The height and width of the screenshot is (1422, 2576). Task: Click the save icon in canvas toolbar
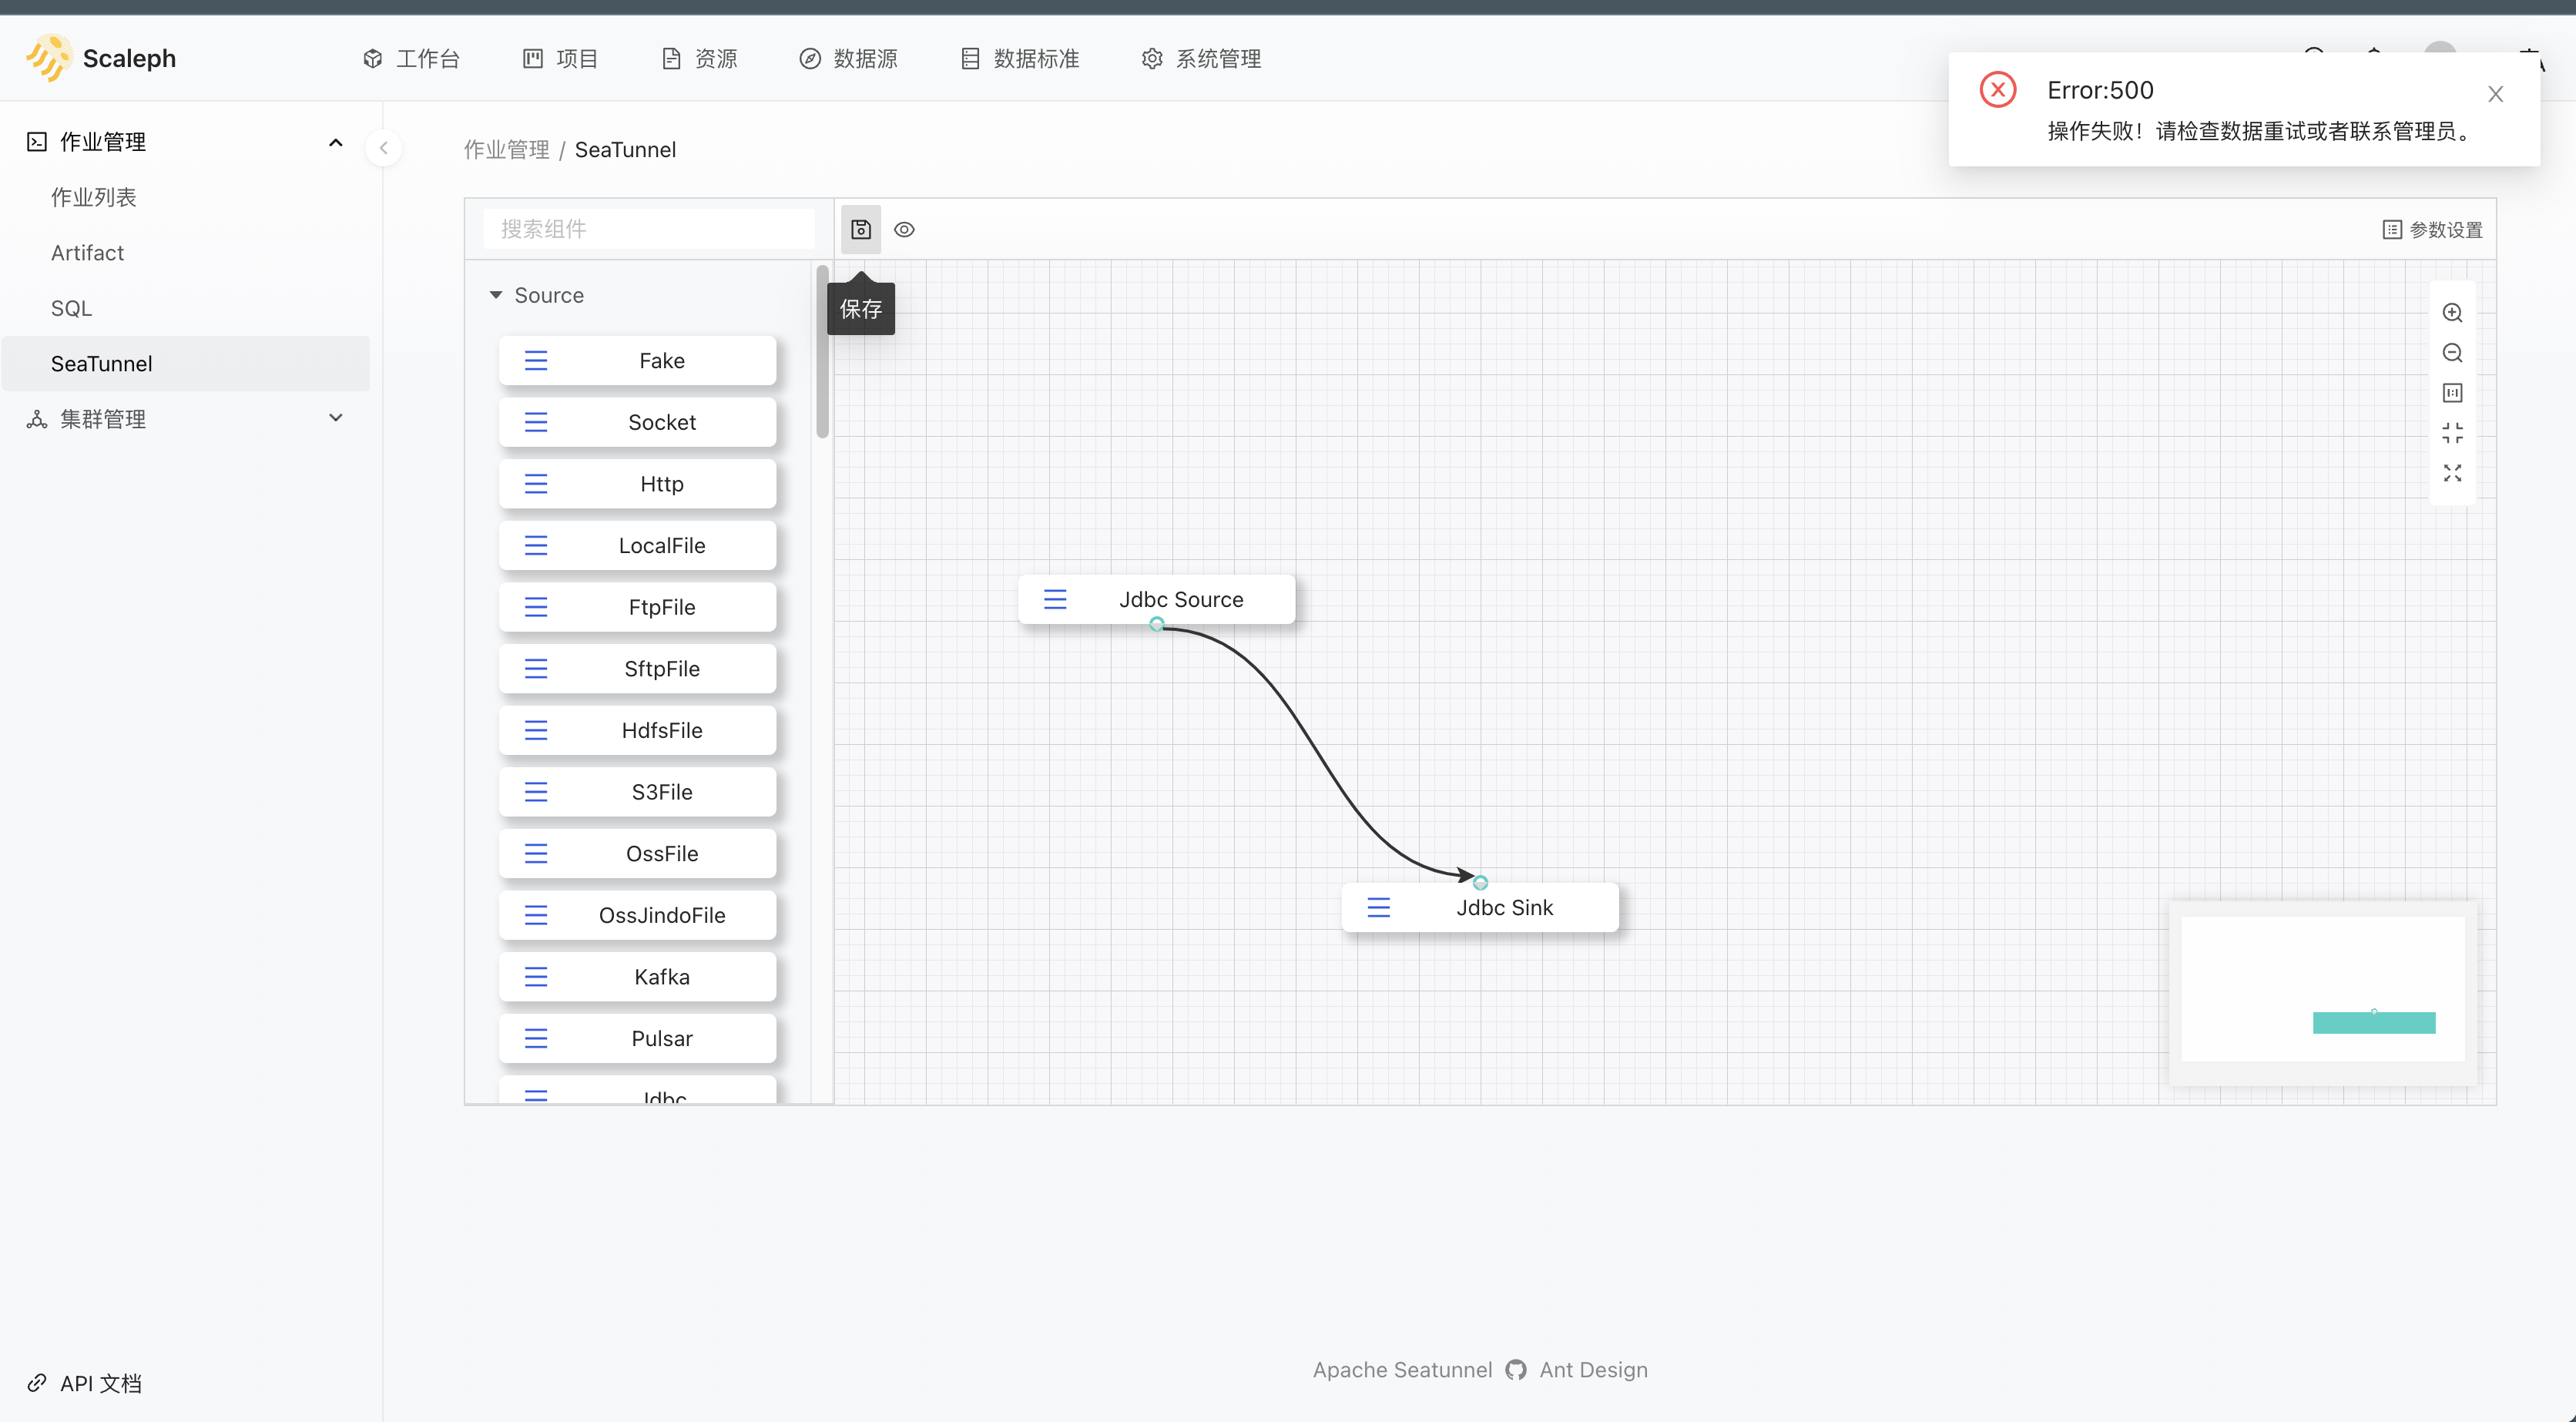tap(860, 229)
